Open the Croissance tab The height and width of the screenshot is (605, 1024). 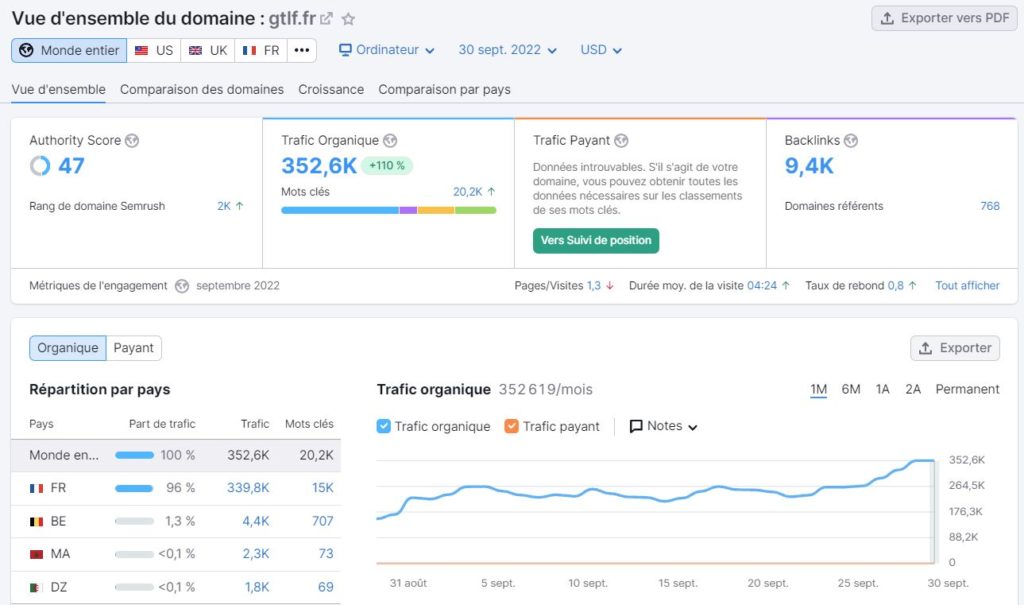click(x=331, y=90)
